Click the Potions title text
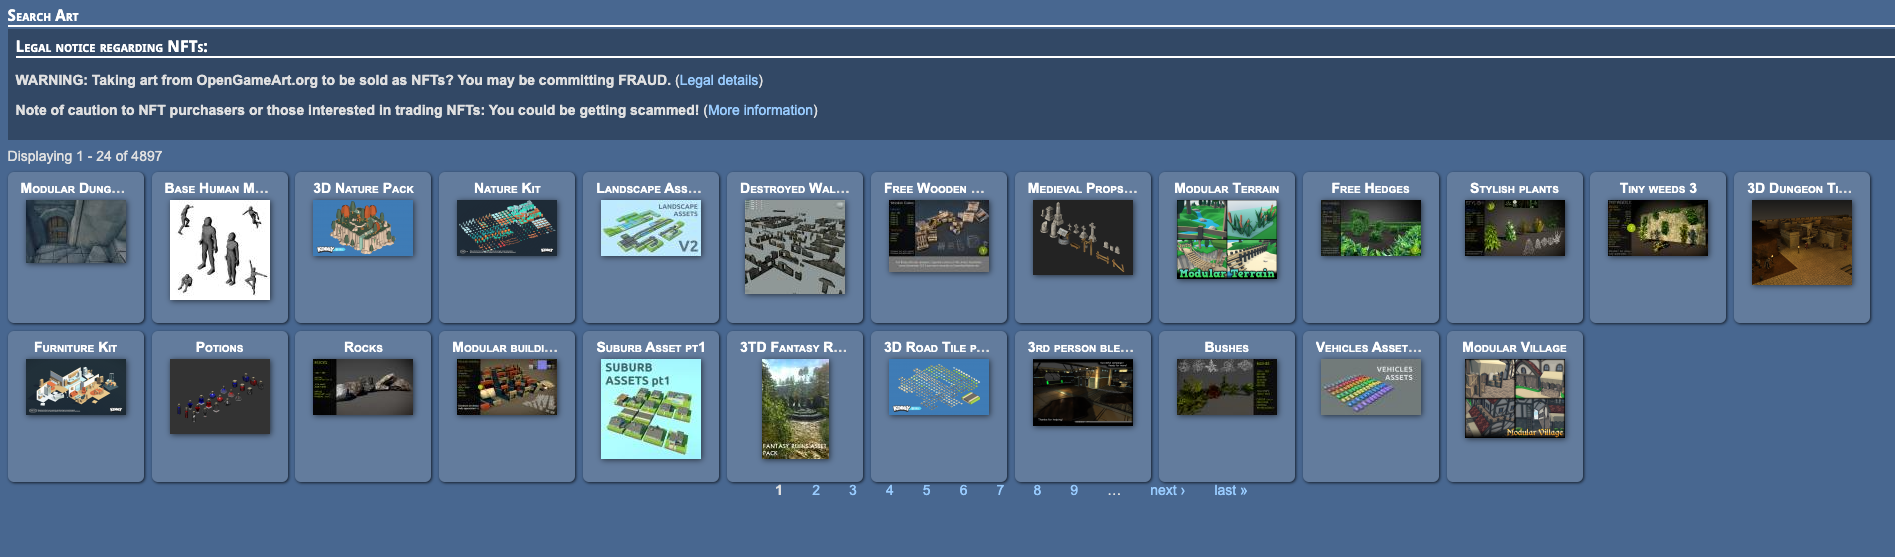1895x557 pixels. tap(220, 347)
